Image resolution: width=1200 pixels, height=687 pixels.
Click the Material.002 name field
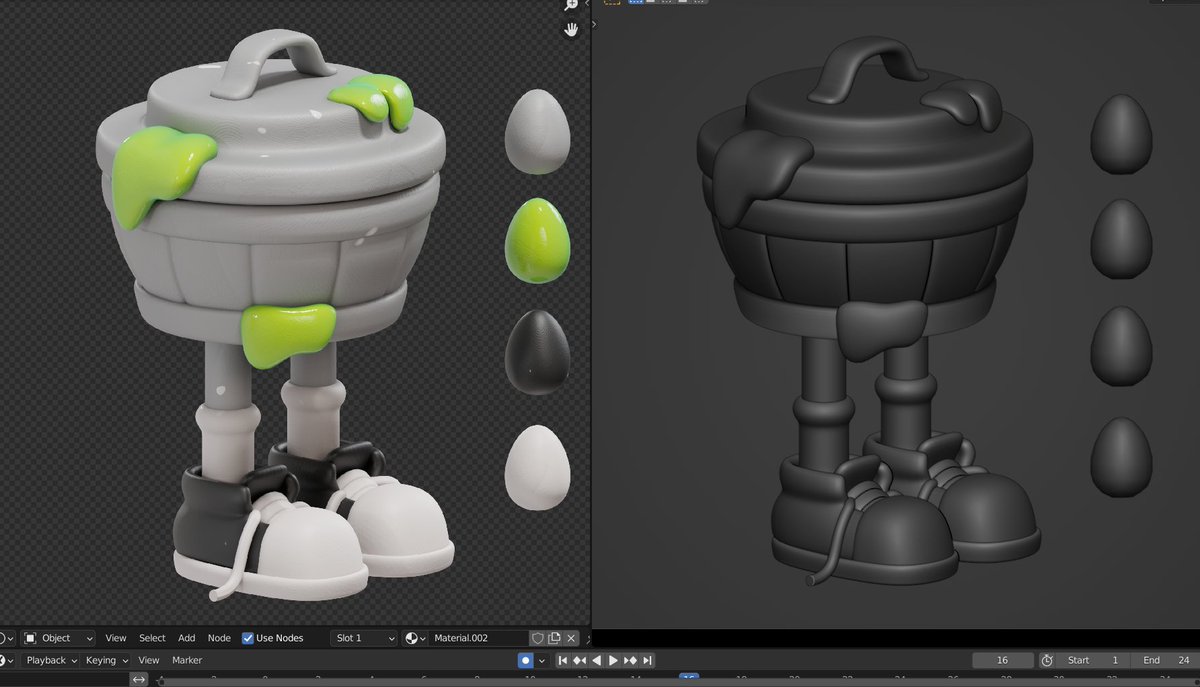tap(478, 638)
